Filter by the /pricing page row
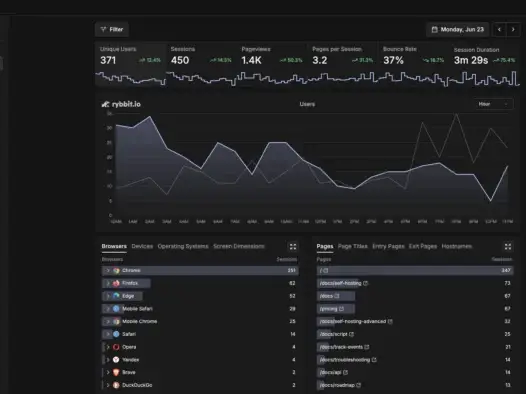Image resolution: width=526 pixels, height=394 pixels. (x=415, y=309)
